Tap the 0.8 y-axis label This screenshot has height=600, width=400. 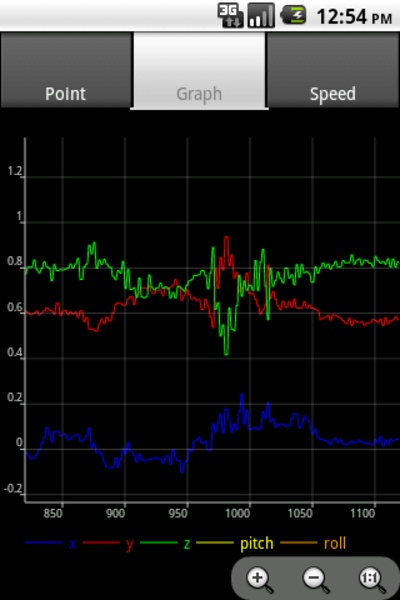pos(15,262)
